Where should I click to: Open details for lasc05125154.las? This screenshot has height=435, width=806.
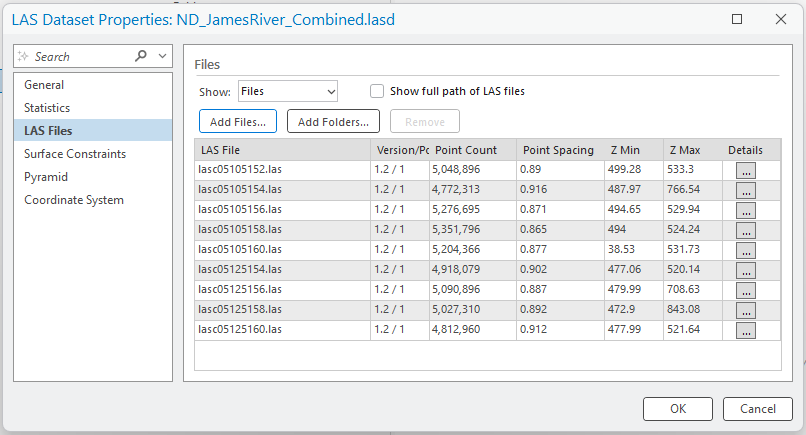(x=745, y=271)
